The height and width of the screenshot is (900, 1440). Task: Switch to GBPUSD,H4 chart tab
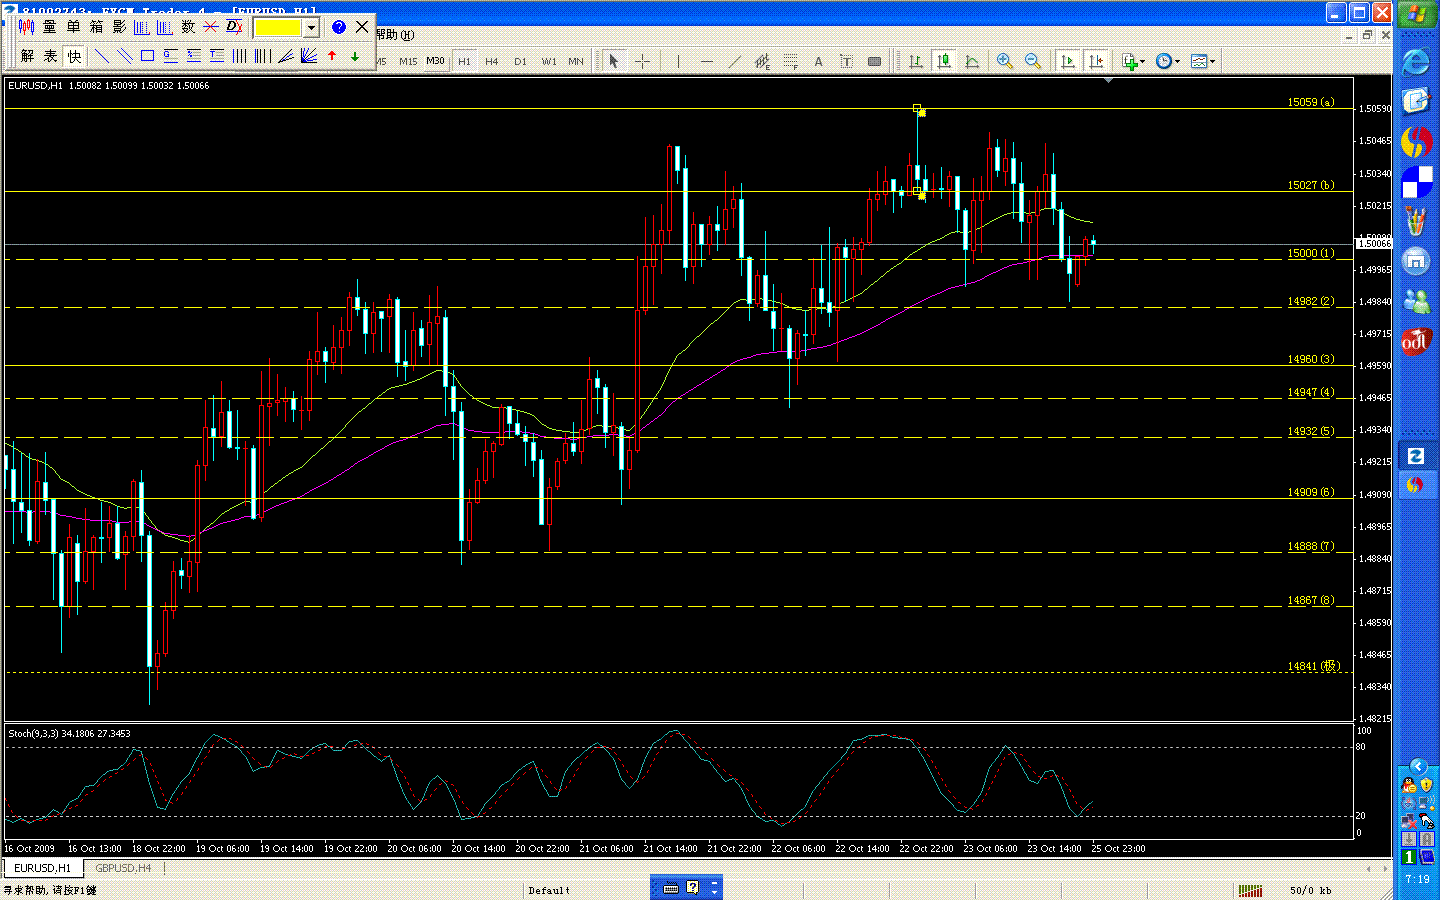tap(123, 868)
